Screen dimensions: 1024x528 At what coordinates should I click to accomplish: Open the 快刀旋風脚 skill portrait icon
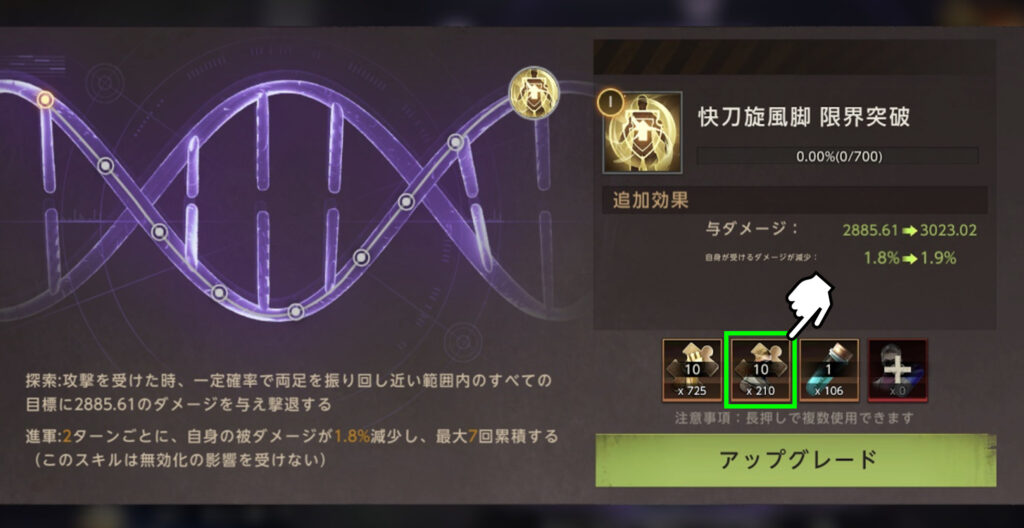(642, 133)
